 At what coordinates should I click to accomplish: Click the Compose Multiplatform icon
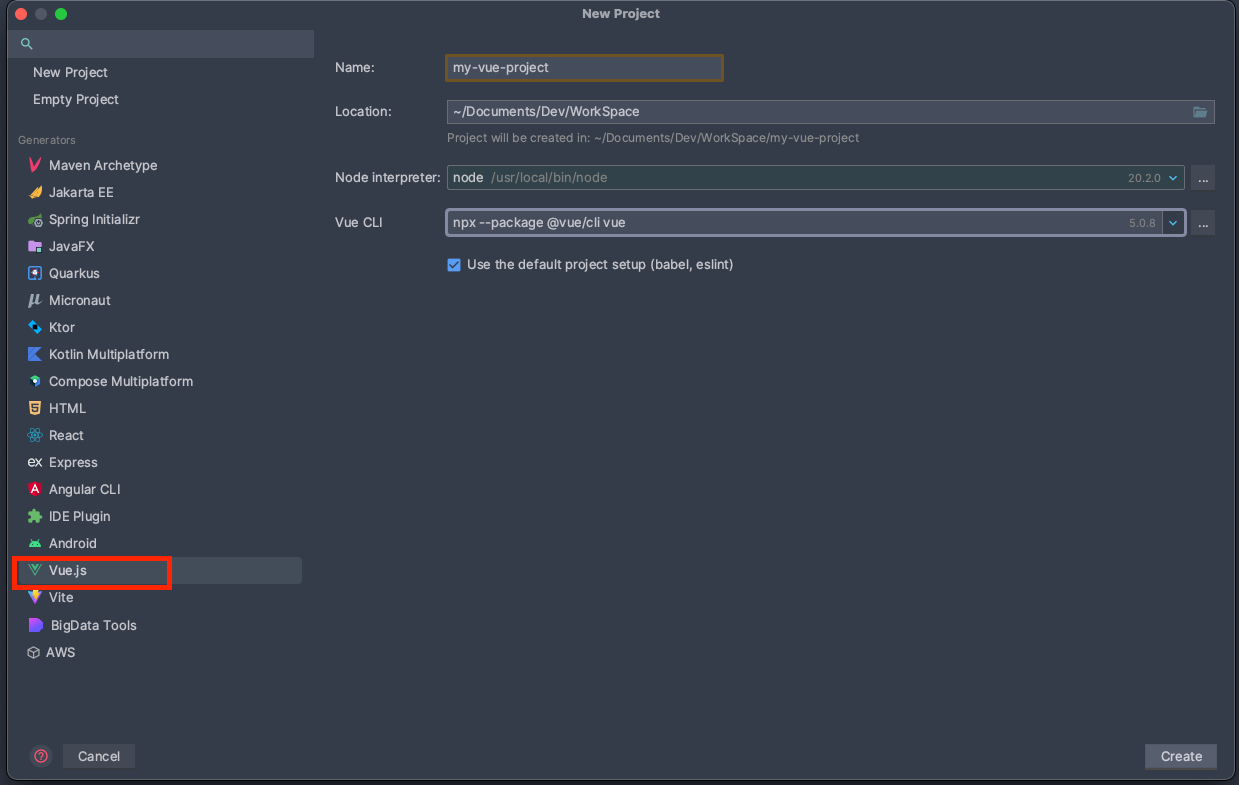35,381
